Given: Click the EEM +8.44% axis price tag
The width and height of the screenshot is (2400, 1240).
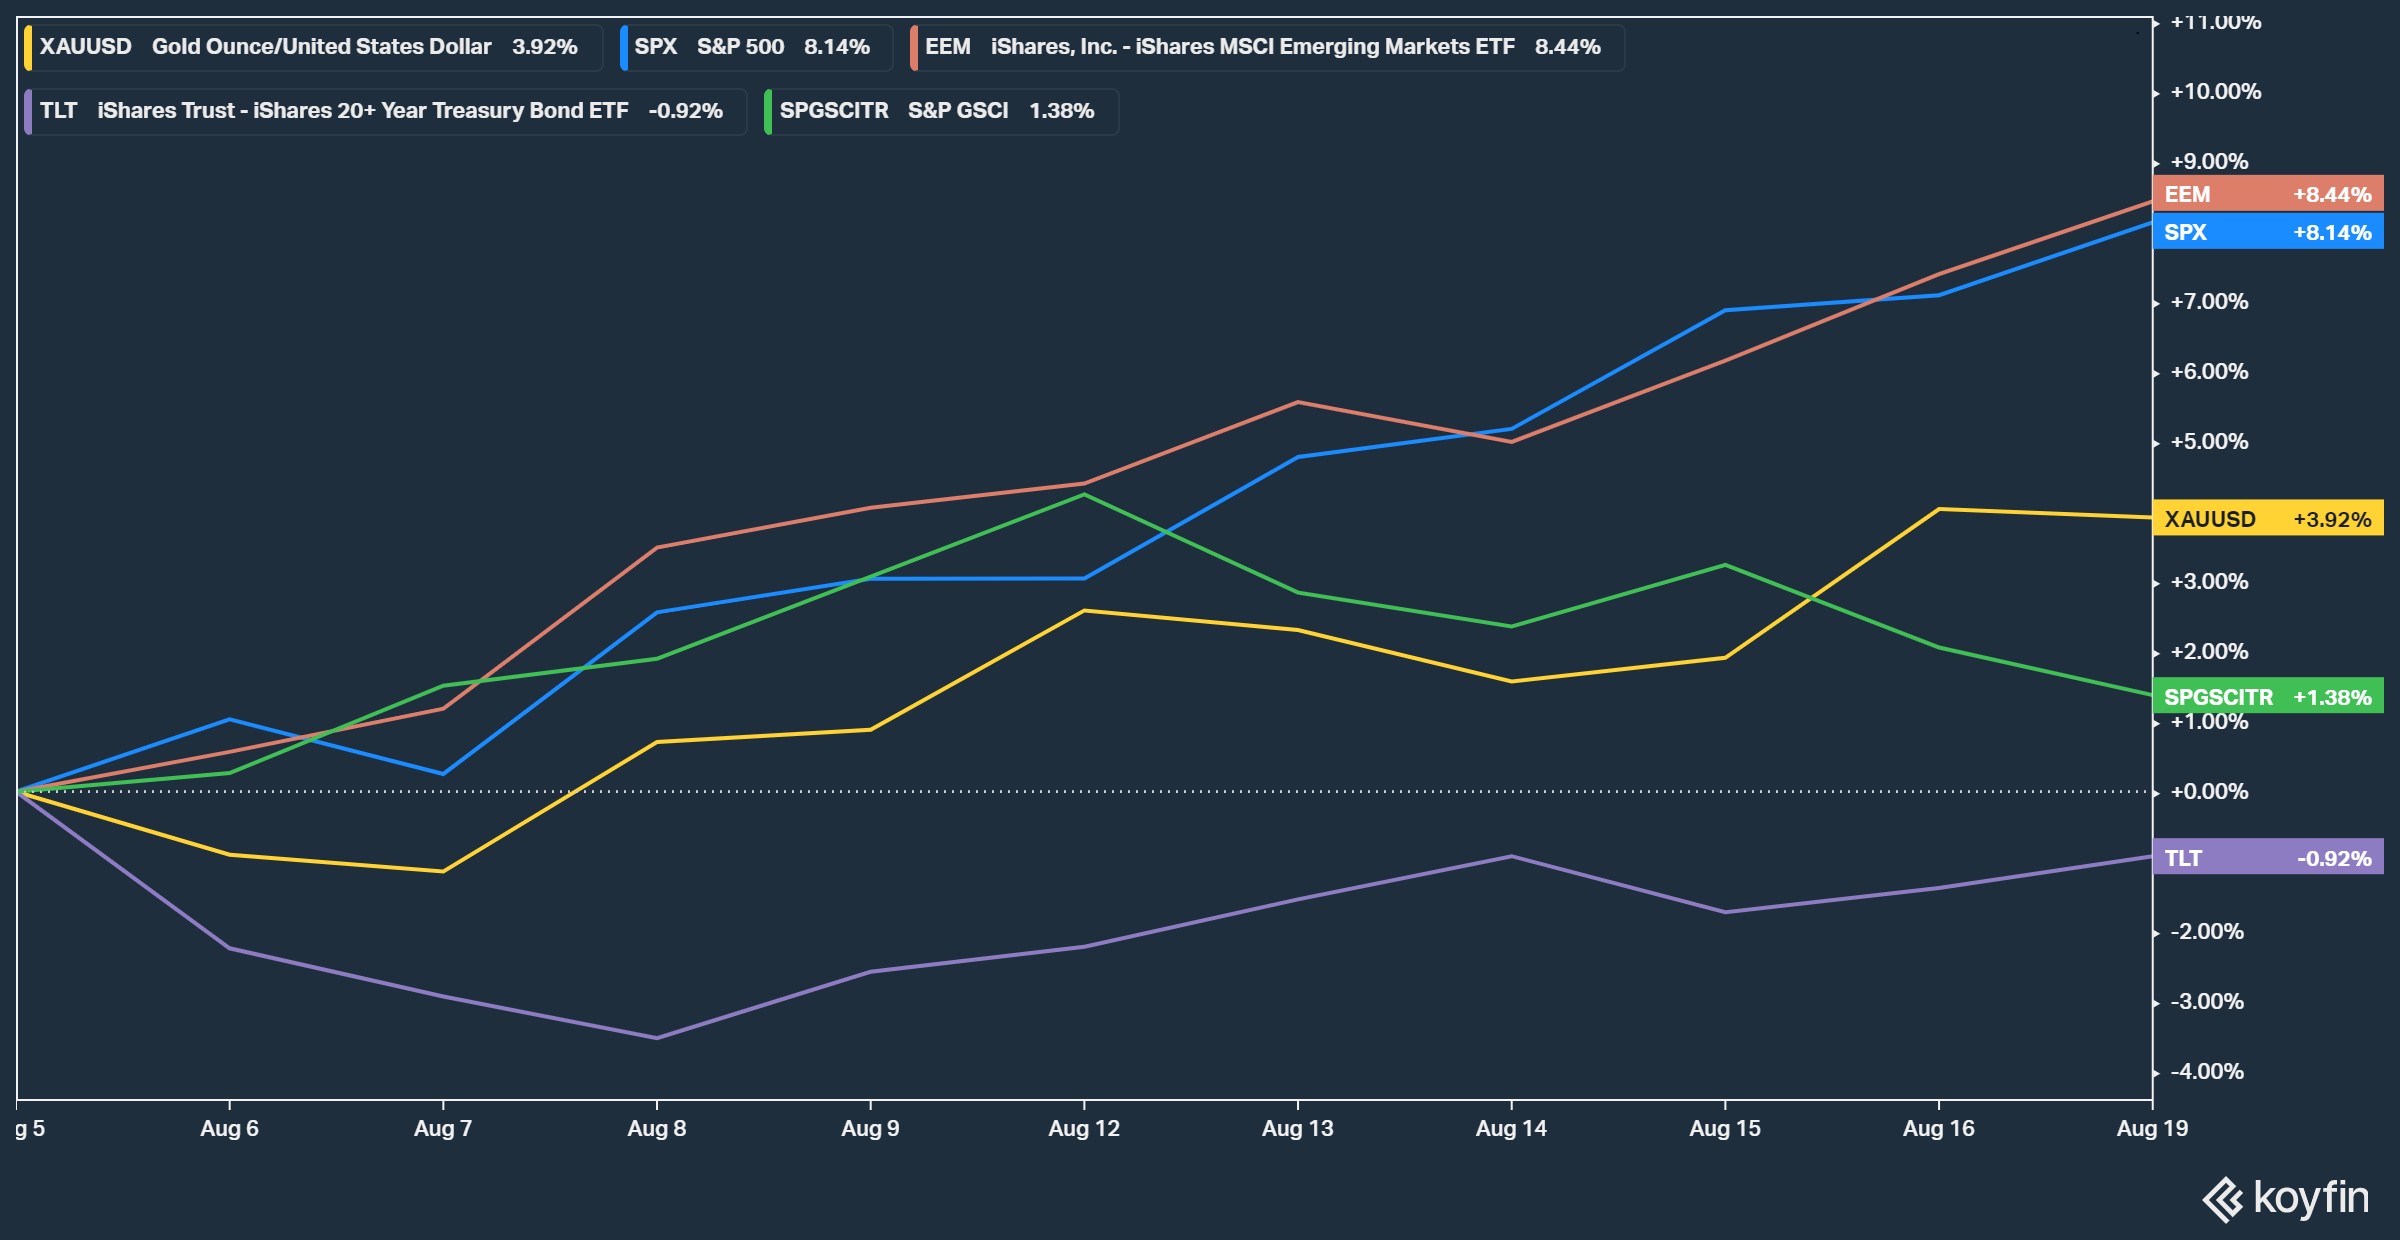Looking at the screenshot, I should 2267,194.
